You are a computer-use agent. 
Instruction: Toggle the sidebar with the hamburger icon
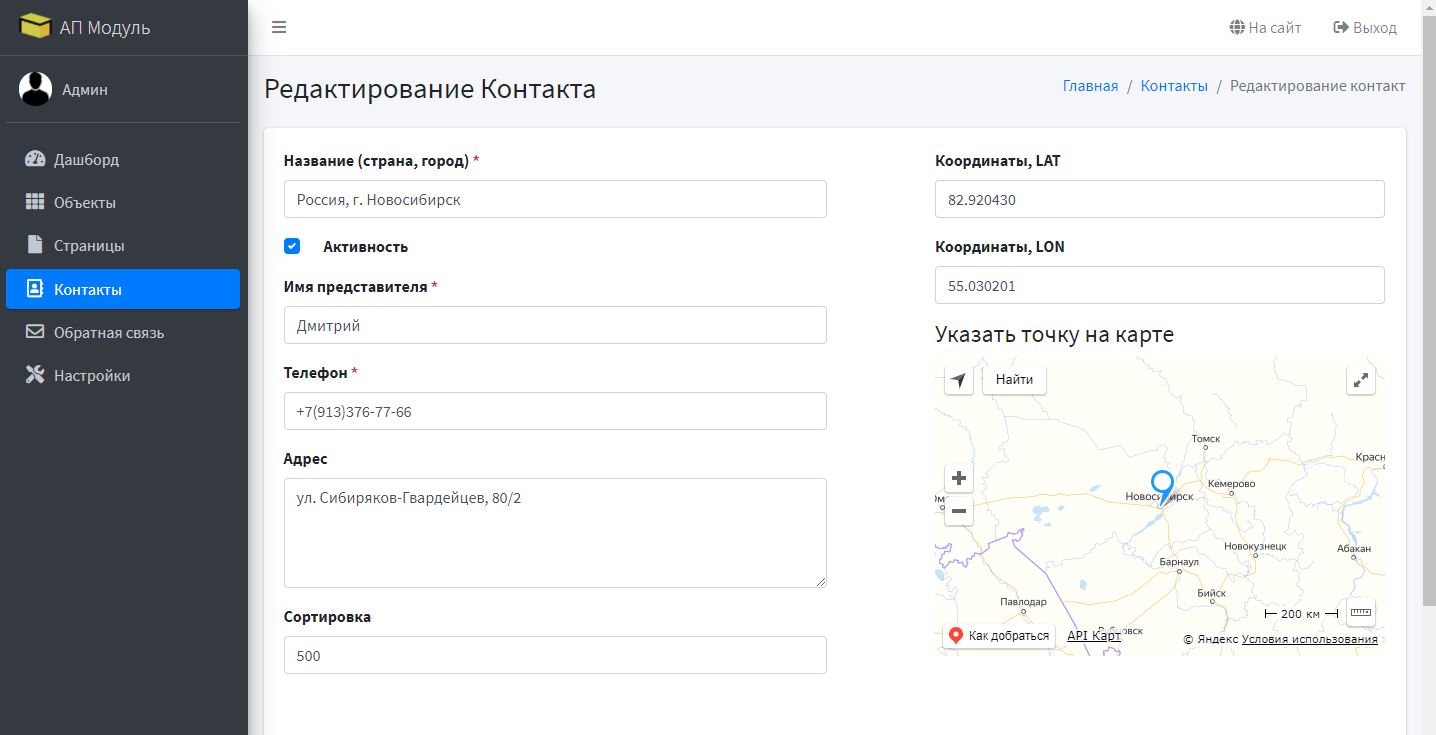[x=279, y=27]
